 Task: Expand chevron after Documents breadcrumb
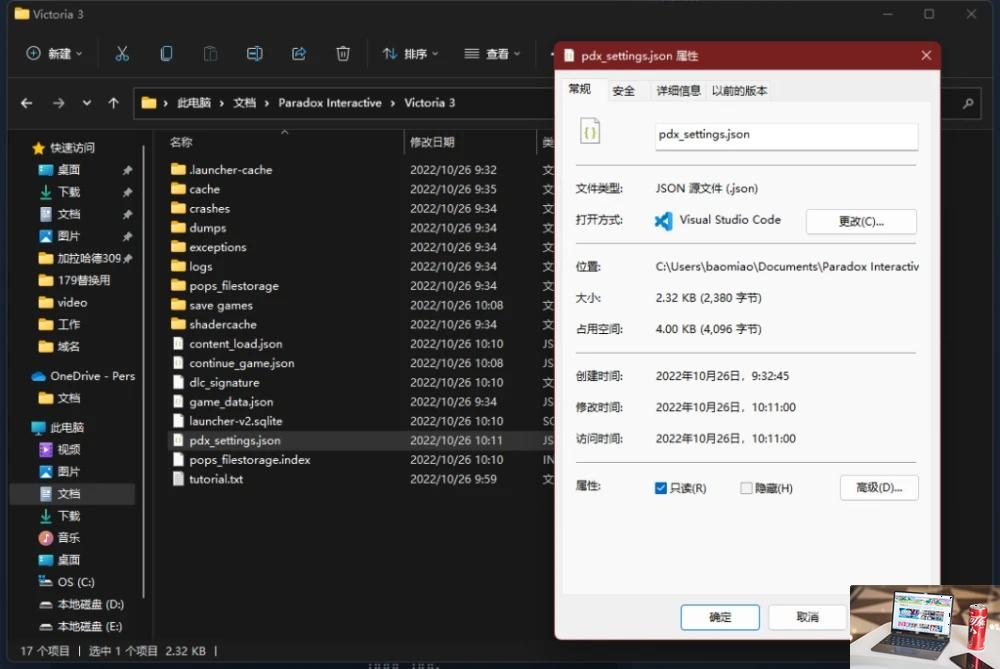coord(266,103)
